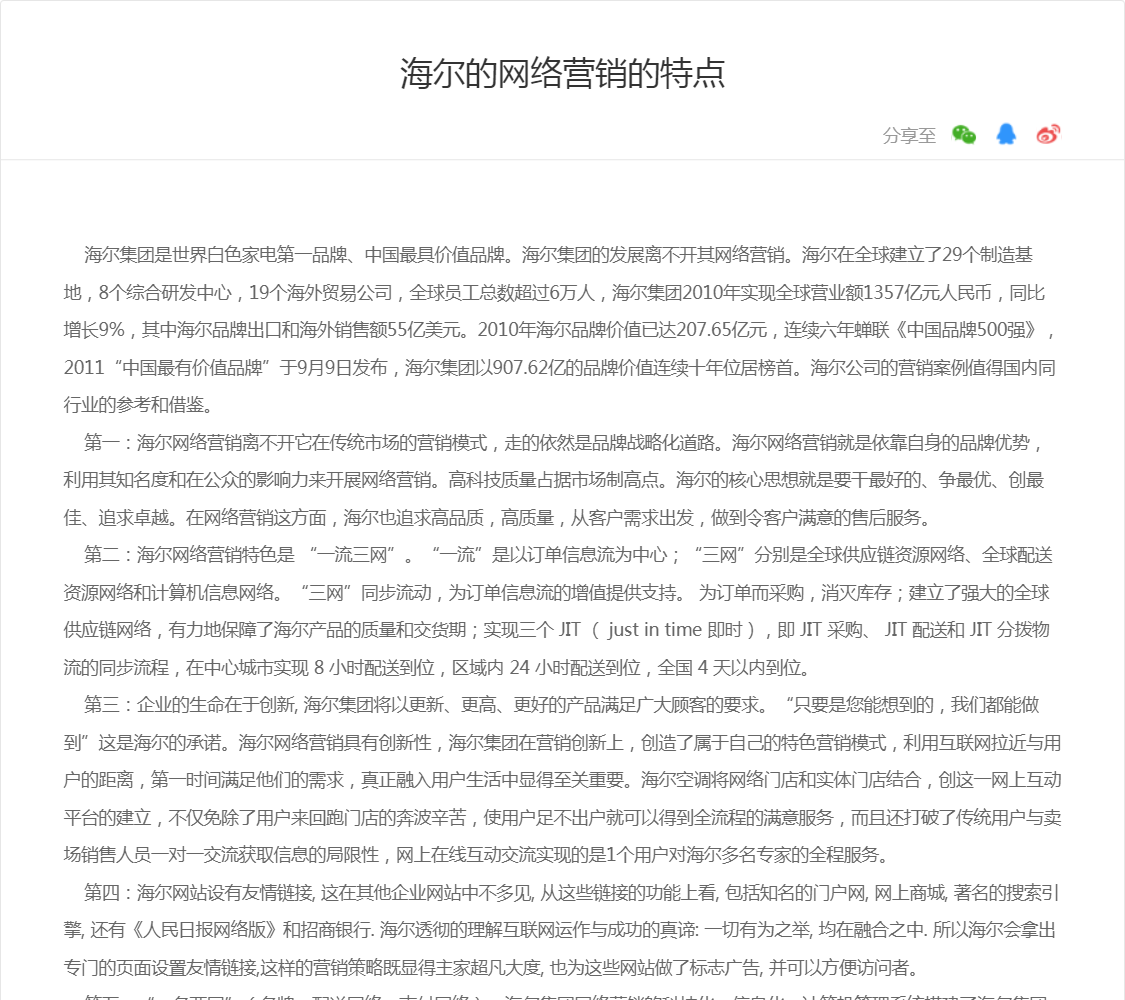Click the line starting 资源网络和计算机信息网络
Screen dimensions: 1125x1000
tap(557, 593)
